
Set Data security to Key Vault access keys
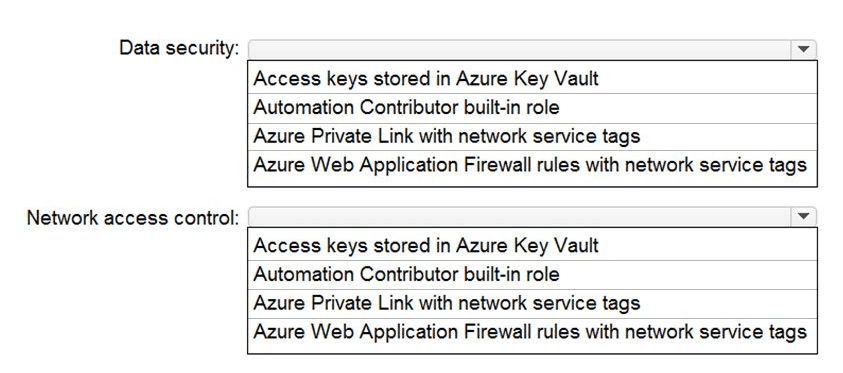coord(532,78)
